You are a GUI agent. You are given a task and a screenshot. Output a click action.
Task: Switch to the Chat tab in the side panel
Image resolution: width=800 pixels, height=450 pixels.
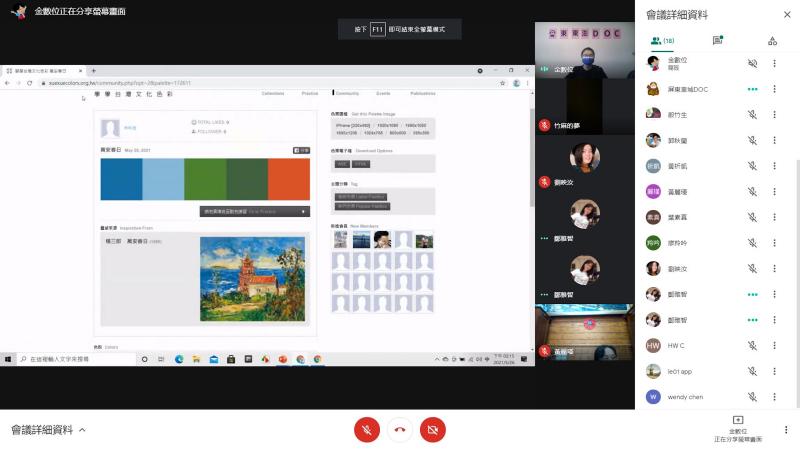coord(717,41)
